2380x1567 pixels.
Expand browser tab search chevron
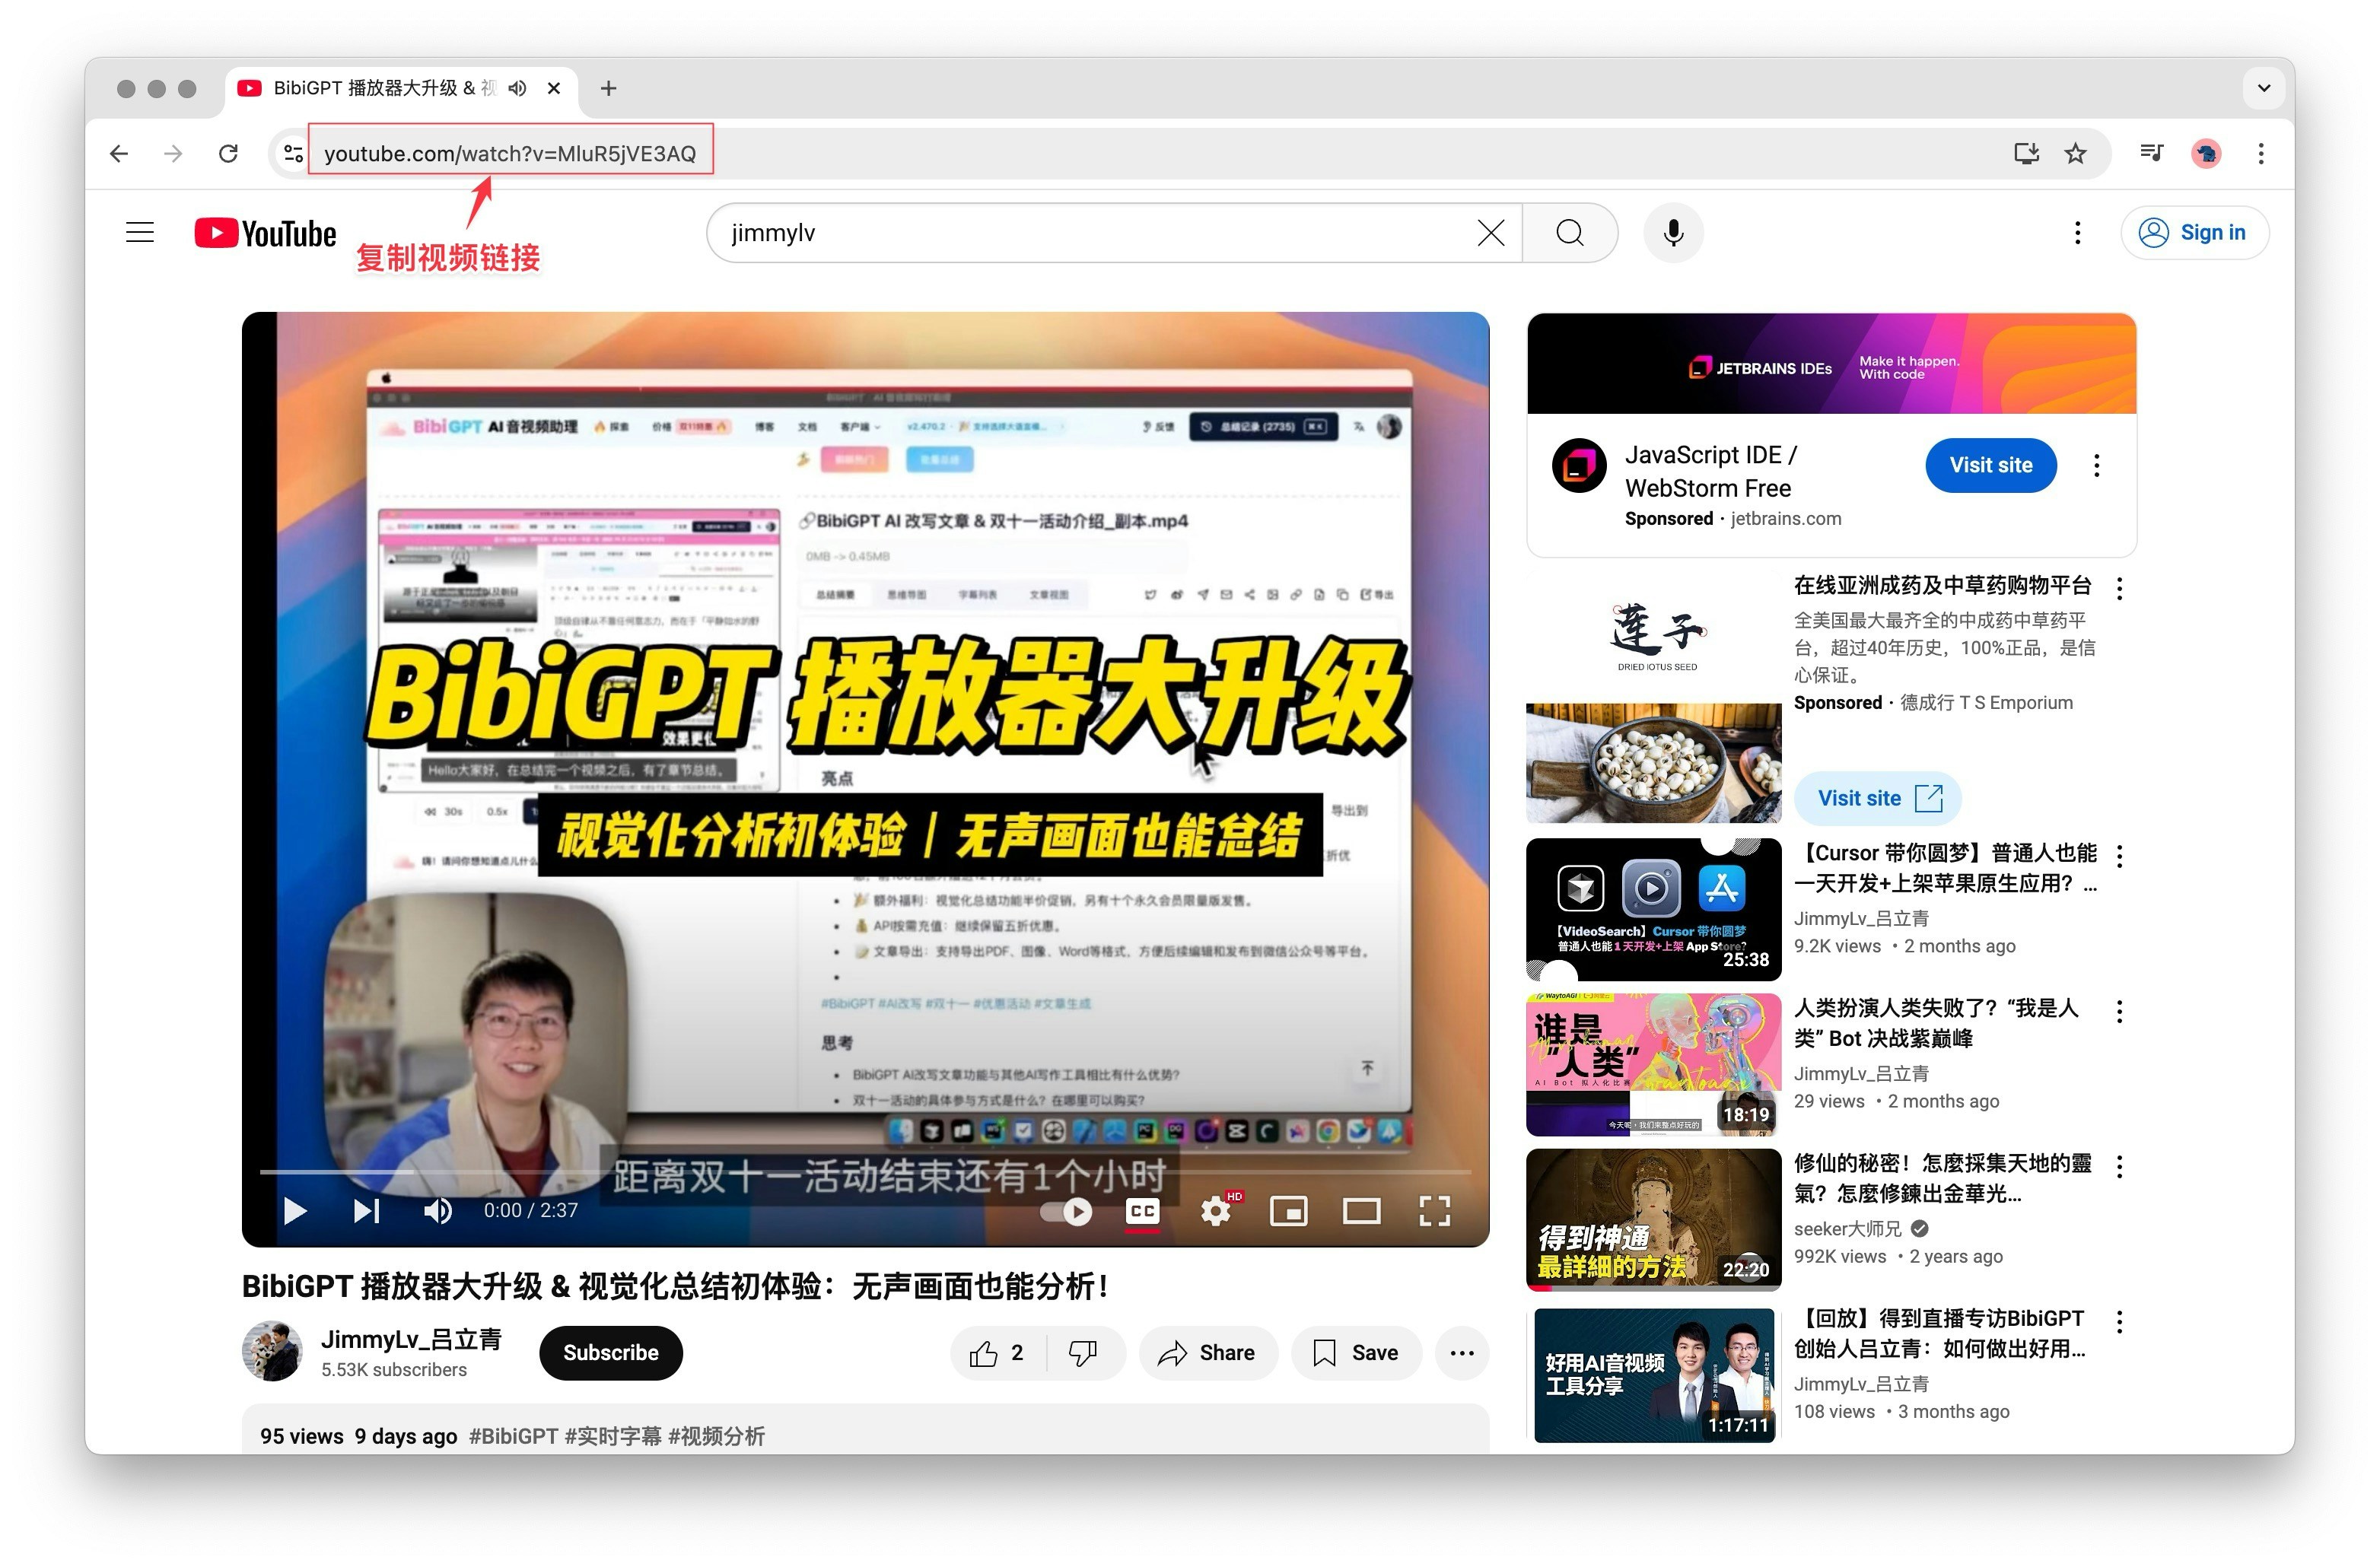2263,88
